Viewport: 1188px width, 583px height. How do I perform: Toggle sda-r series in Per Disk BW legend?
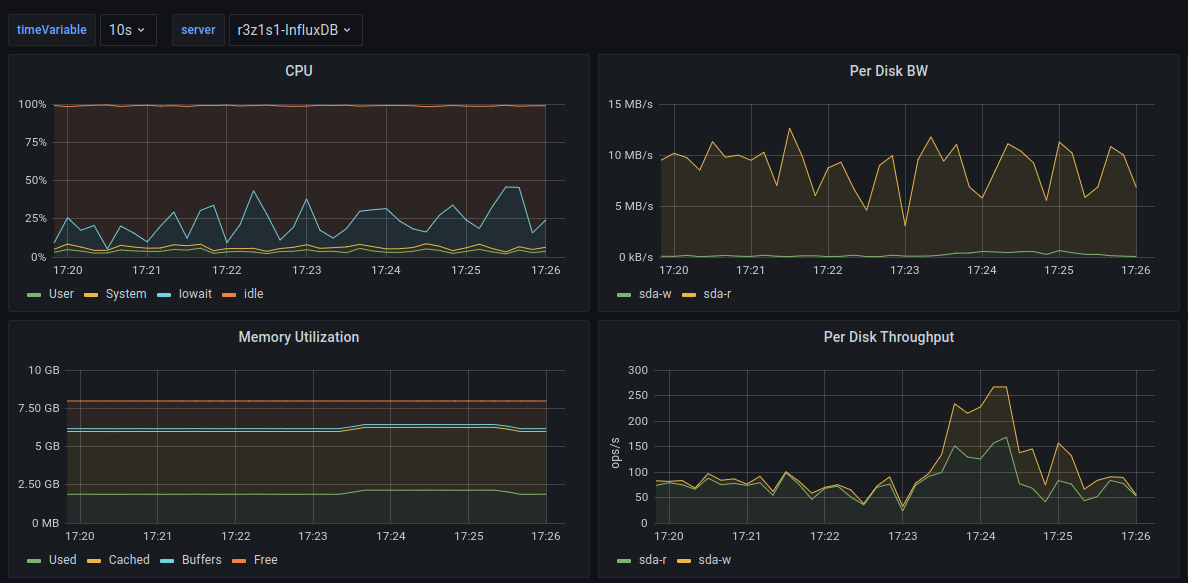click(x=718, y=294)
